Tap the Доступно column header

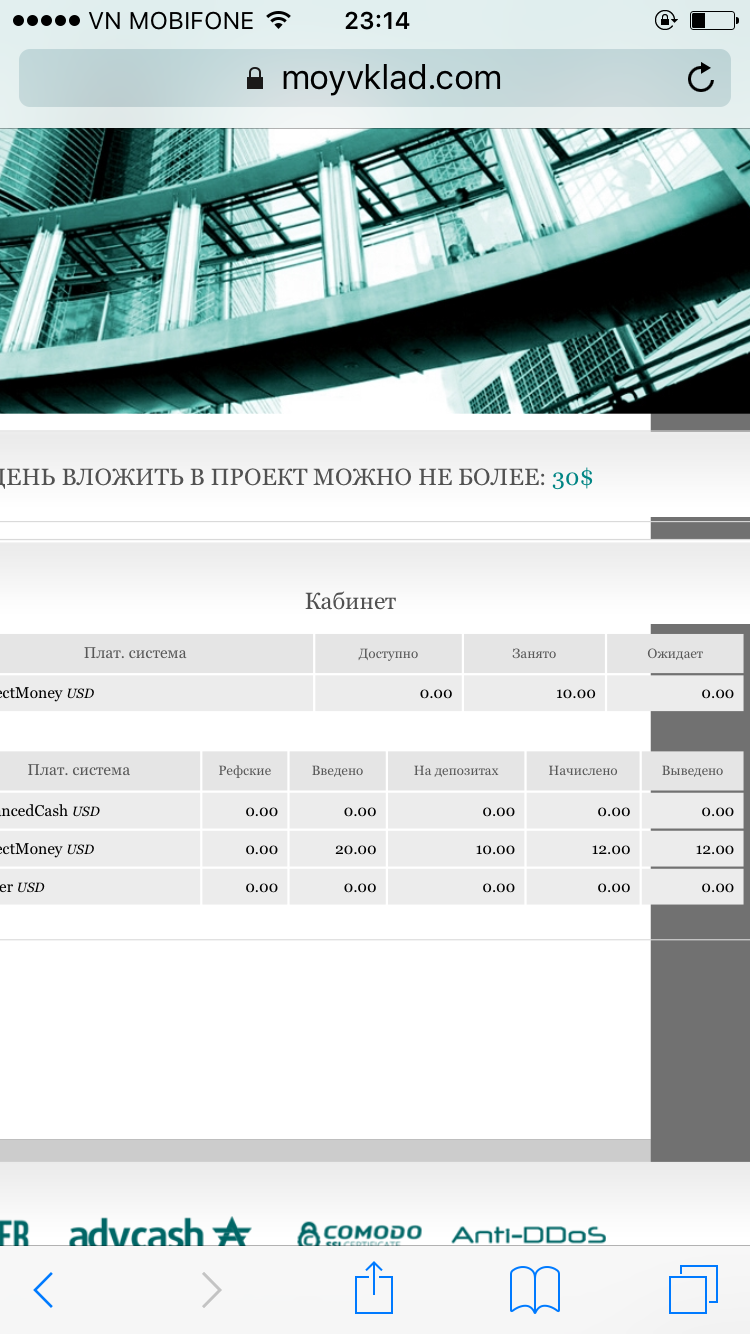388,654
